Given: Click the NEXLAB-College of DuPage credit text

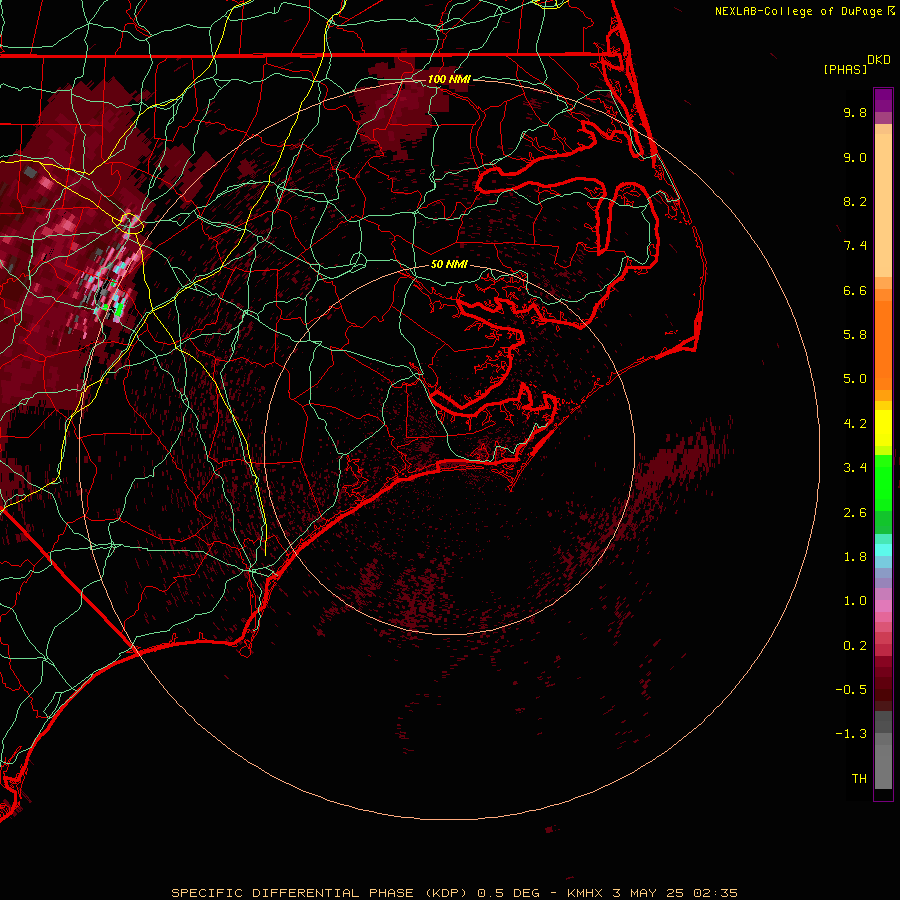Looking at the screenshot, I should click(x=804, y=11).
